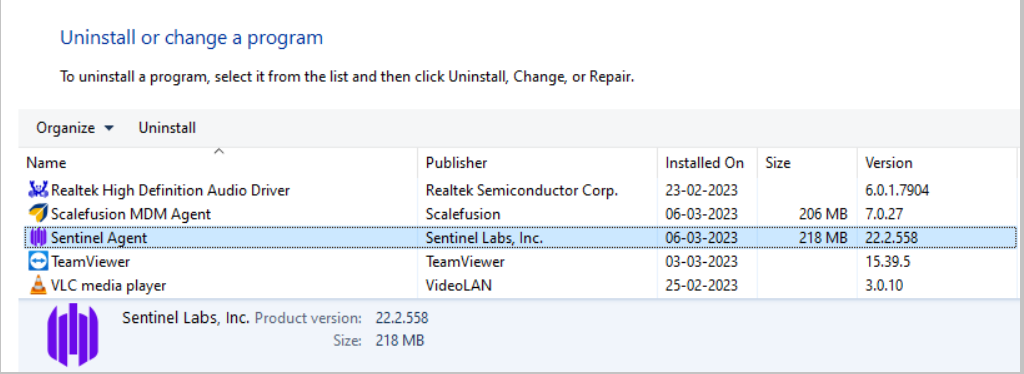
Task: Click the purple Sentinel Agent list icon
Action: coord(39,238)
